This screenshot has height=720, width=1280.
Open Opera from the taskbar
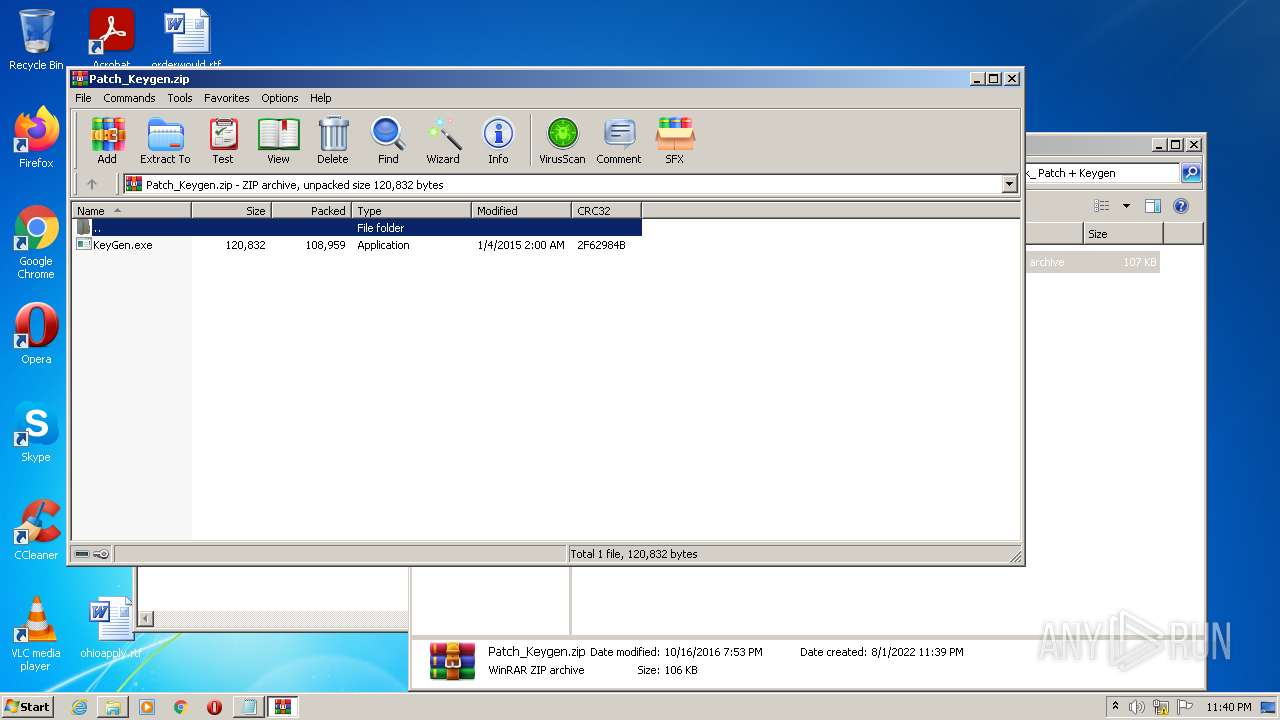click(x=214, y=707)
